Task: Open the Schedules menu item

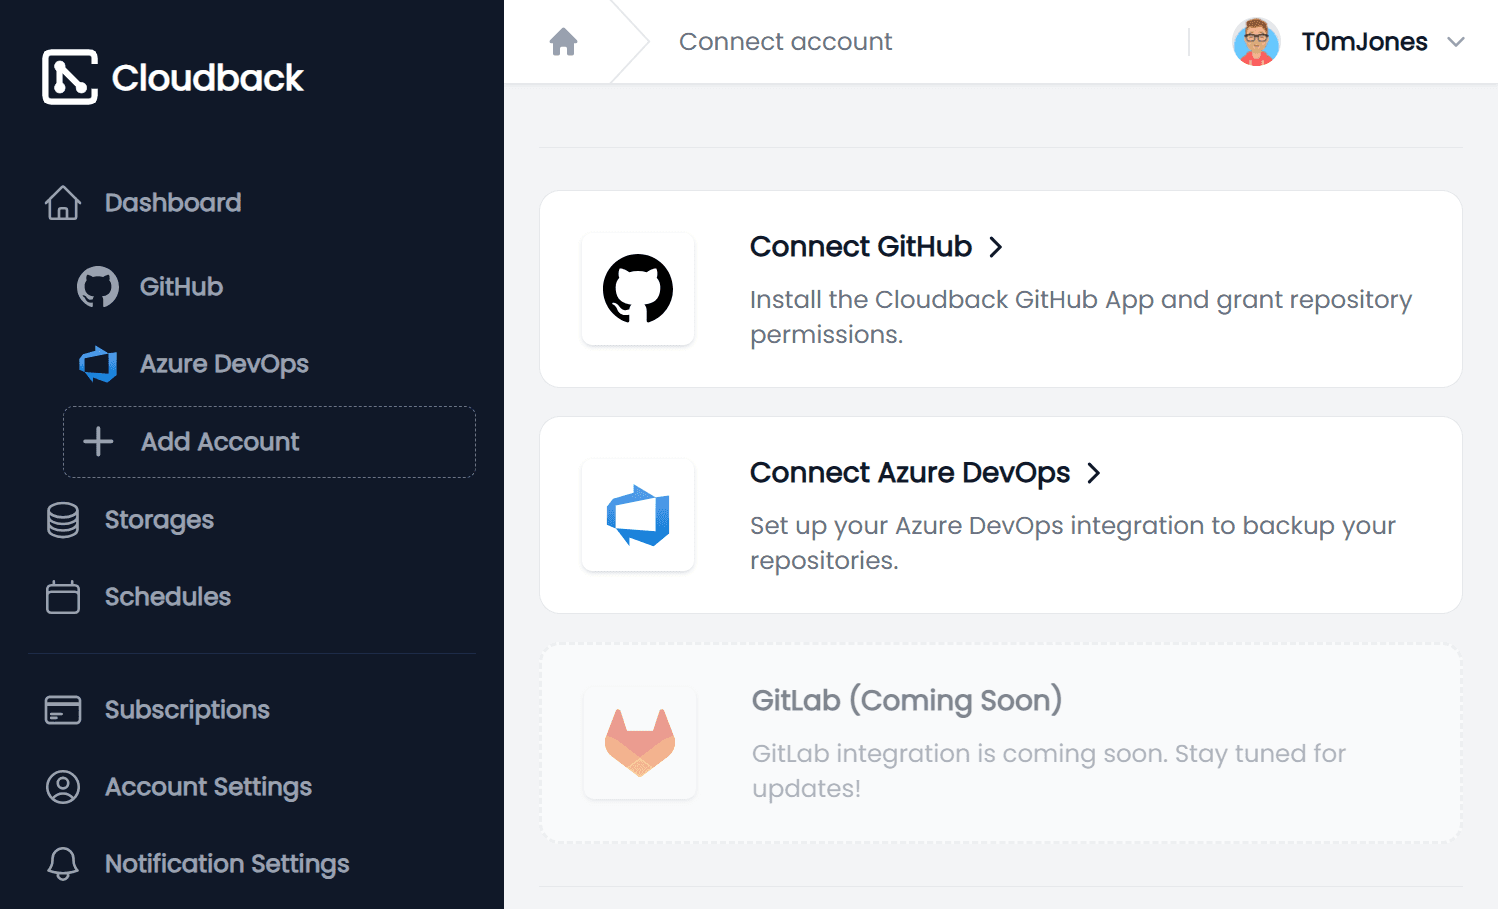Action: tap(168, 597)
